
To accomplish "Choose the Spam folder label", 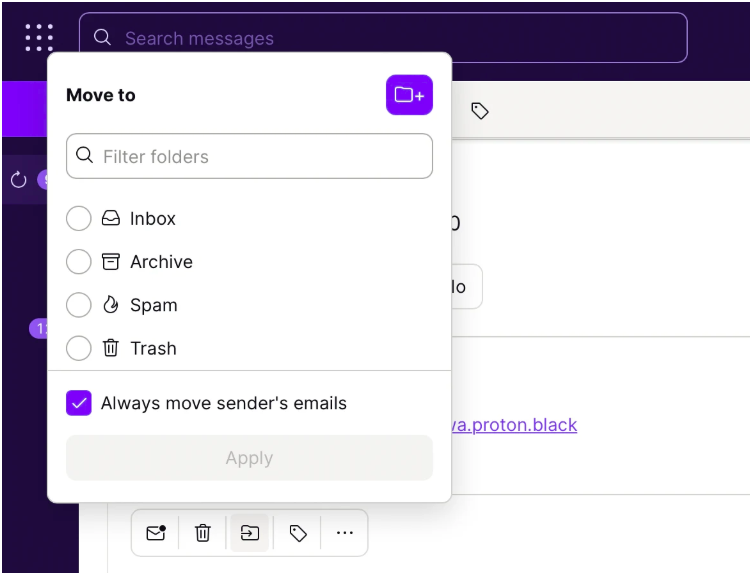I will click(153, 305).
